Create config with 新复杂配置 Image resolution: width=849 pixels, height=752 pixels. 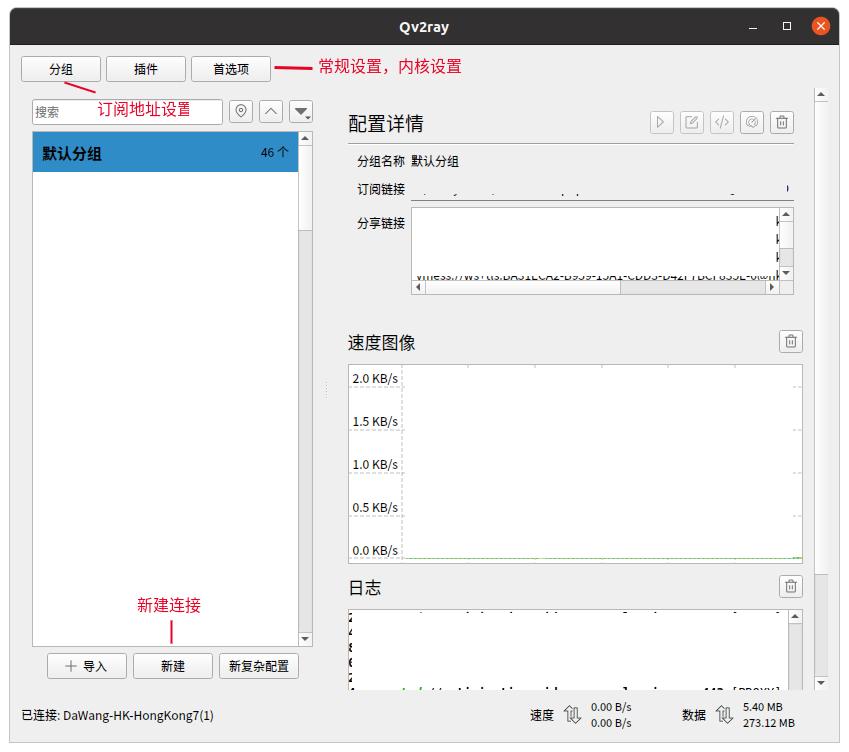pos(260,665)
